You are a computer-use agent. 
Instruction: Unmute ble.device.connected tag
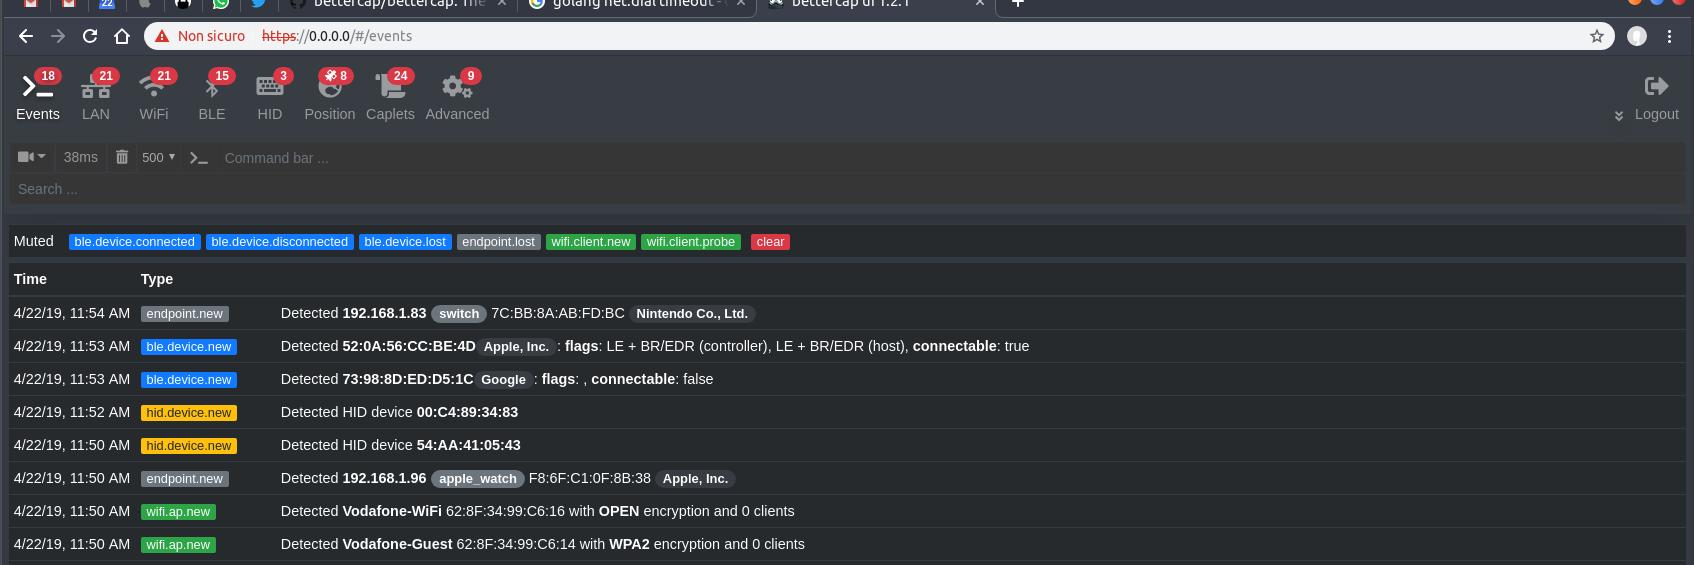(x=134, y=242)
